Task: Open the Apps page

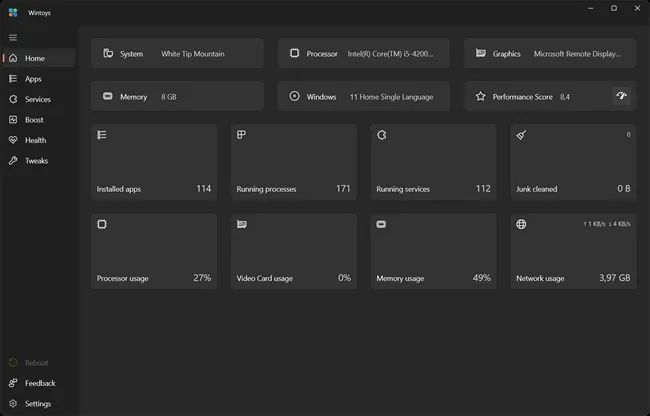Action: coord(39,79)
